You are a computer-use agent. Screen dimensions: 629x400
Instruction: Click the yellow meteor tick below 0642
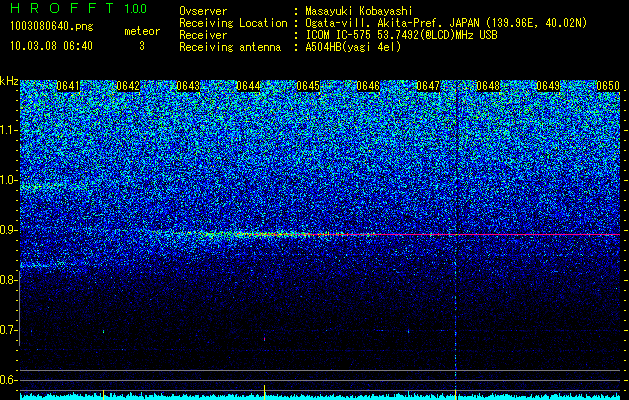pos(103,394)
